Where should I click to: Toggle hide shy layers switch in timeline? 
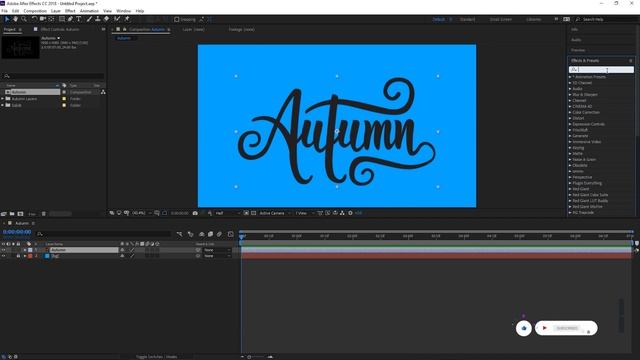(x=201, y=234)
